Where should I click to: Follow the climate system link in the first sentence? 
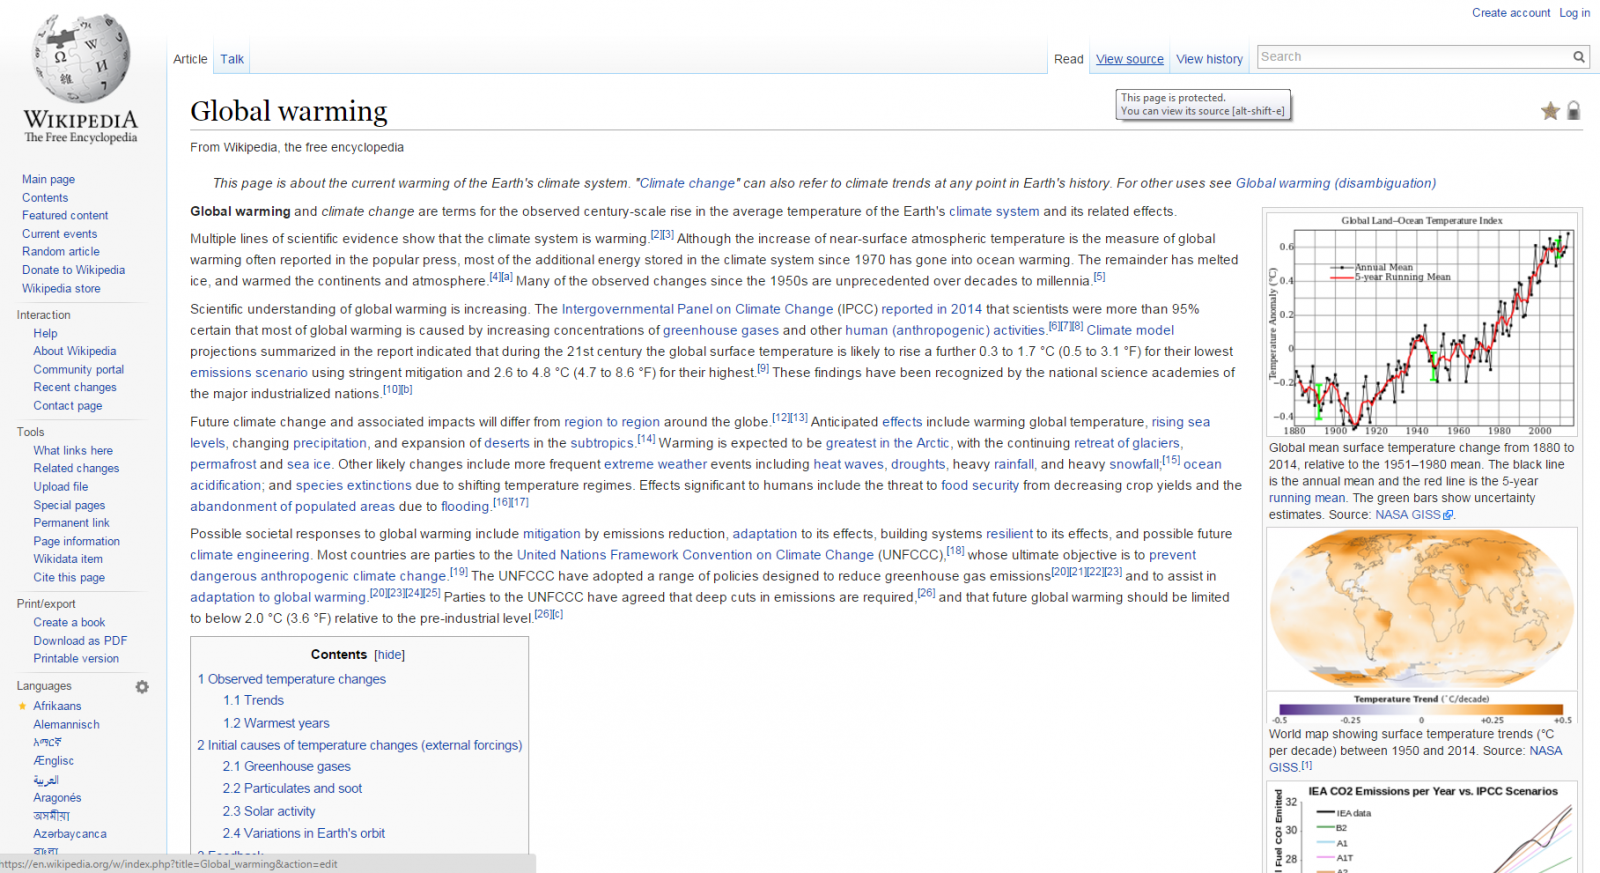point(994,212)
